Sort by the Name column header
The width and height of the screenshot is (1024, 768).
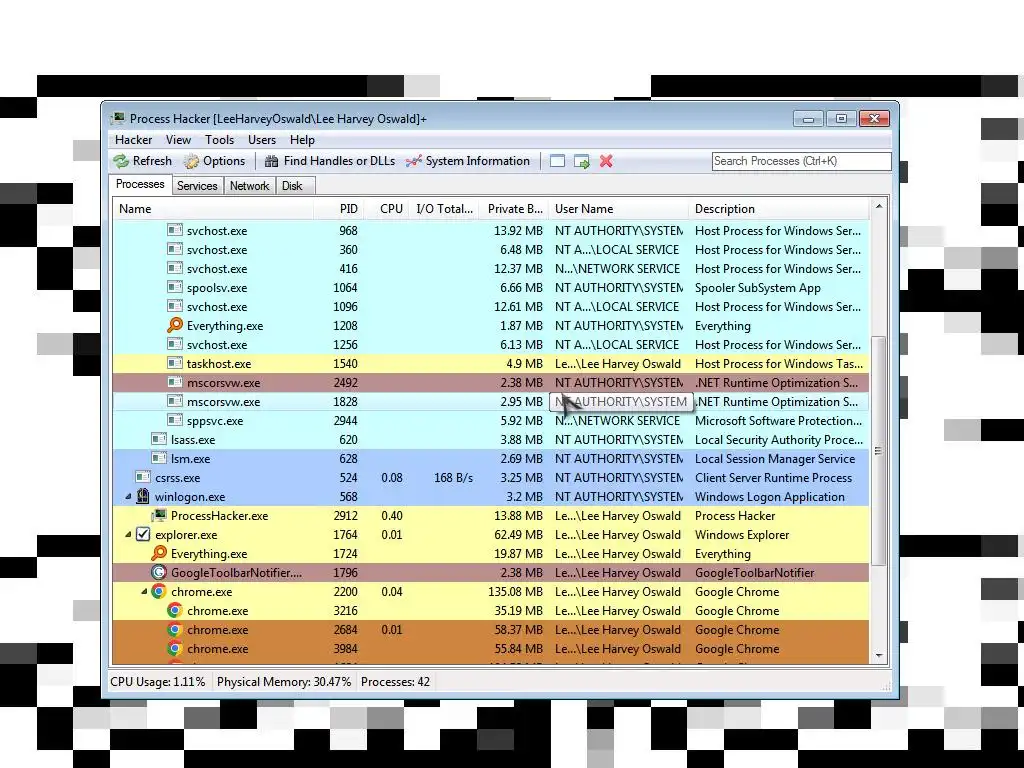click(214, 209)
